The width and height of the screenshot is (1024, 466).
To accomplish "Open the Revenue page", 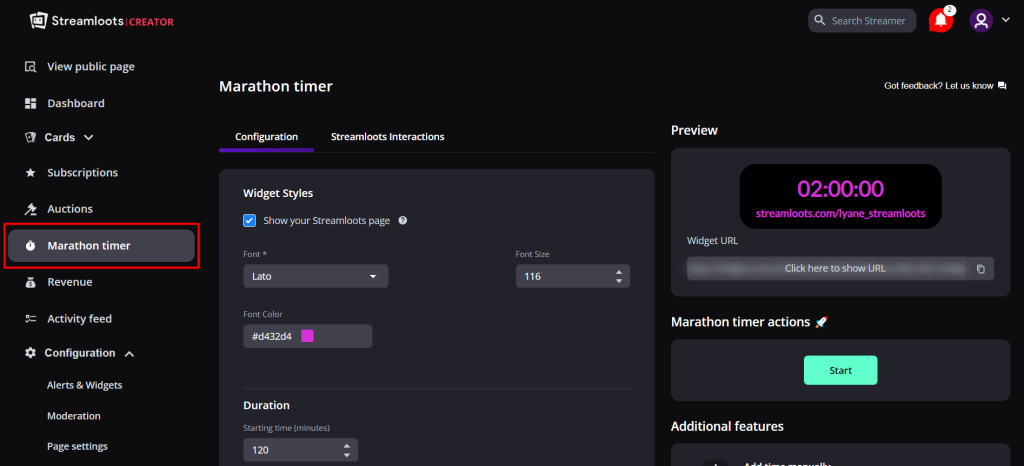I will coord(69,282).
